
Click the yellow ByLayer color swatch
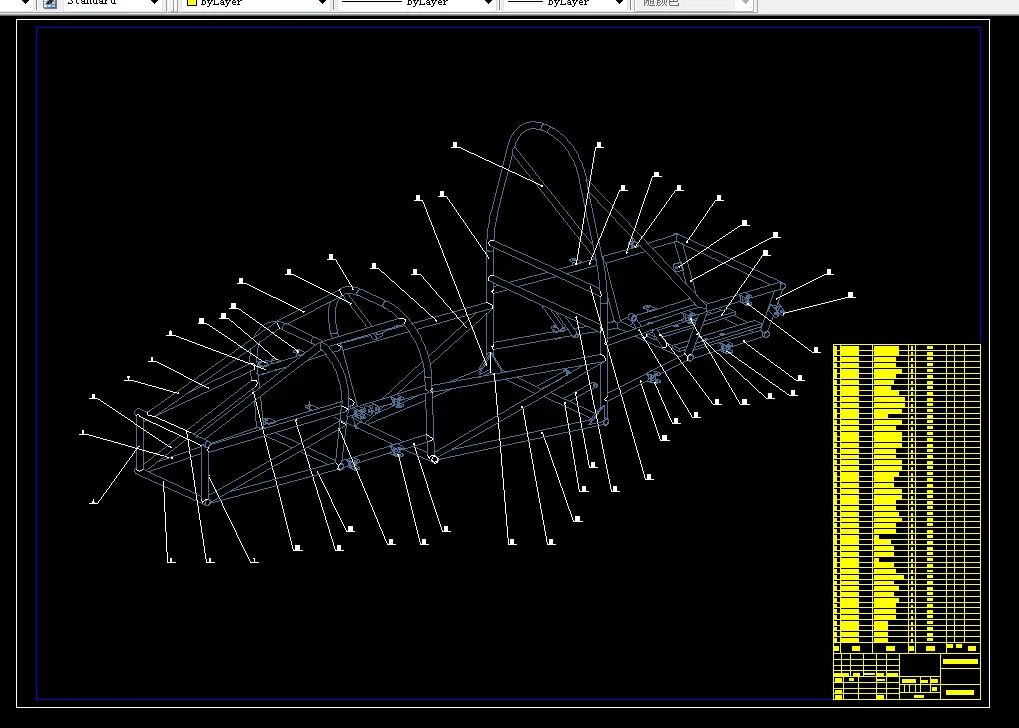click(x=192, y=3)
